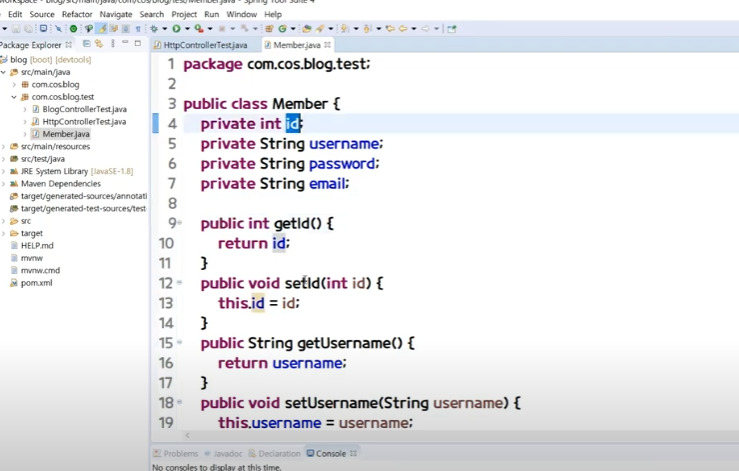Collapse the src/main/java tree node
The height and width of the screenshot is (471, 739).
pyautogui.click(x=4, y=72)
